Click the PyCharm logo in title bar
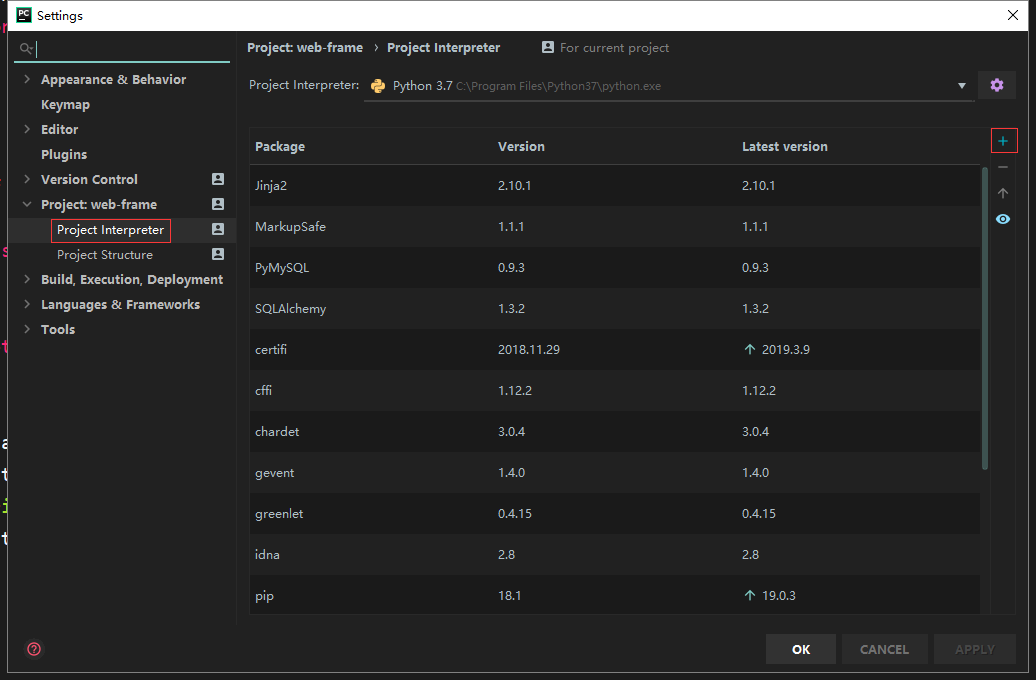This screenshot has width=1036, height=680. pyautogui.click(x=24, y=15)
